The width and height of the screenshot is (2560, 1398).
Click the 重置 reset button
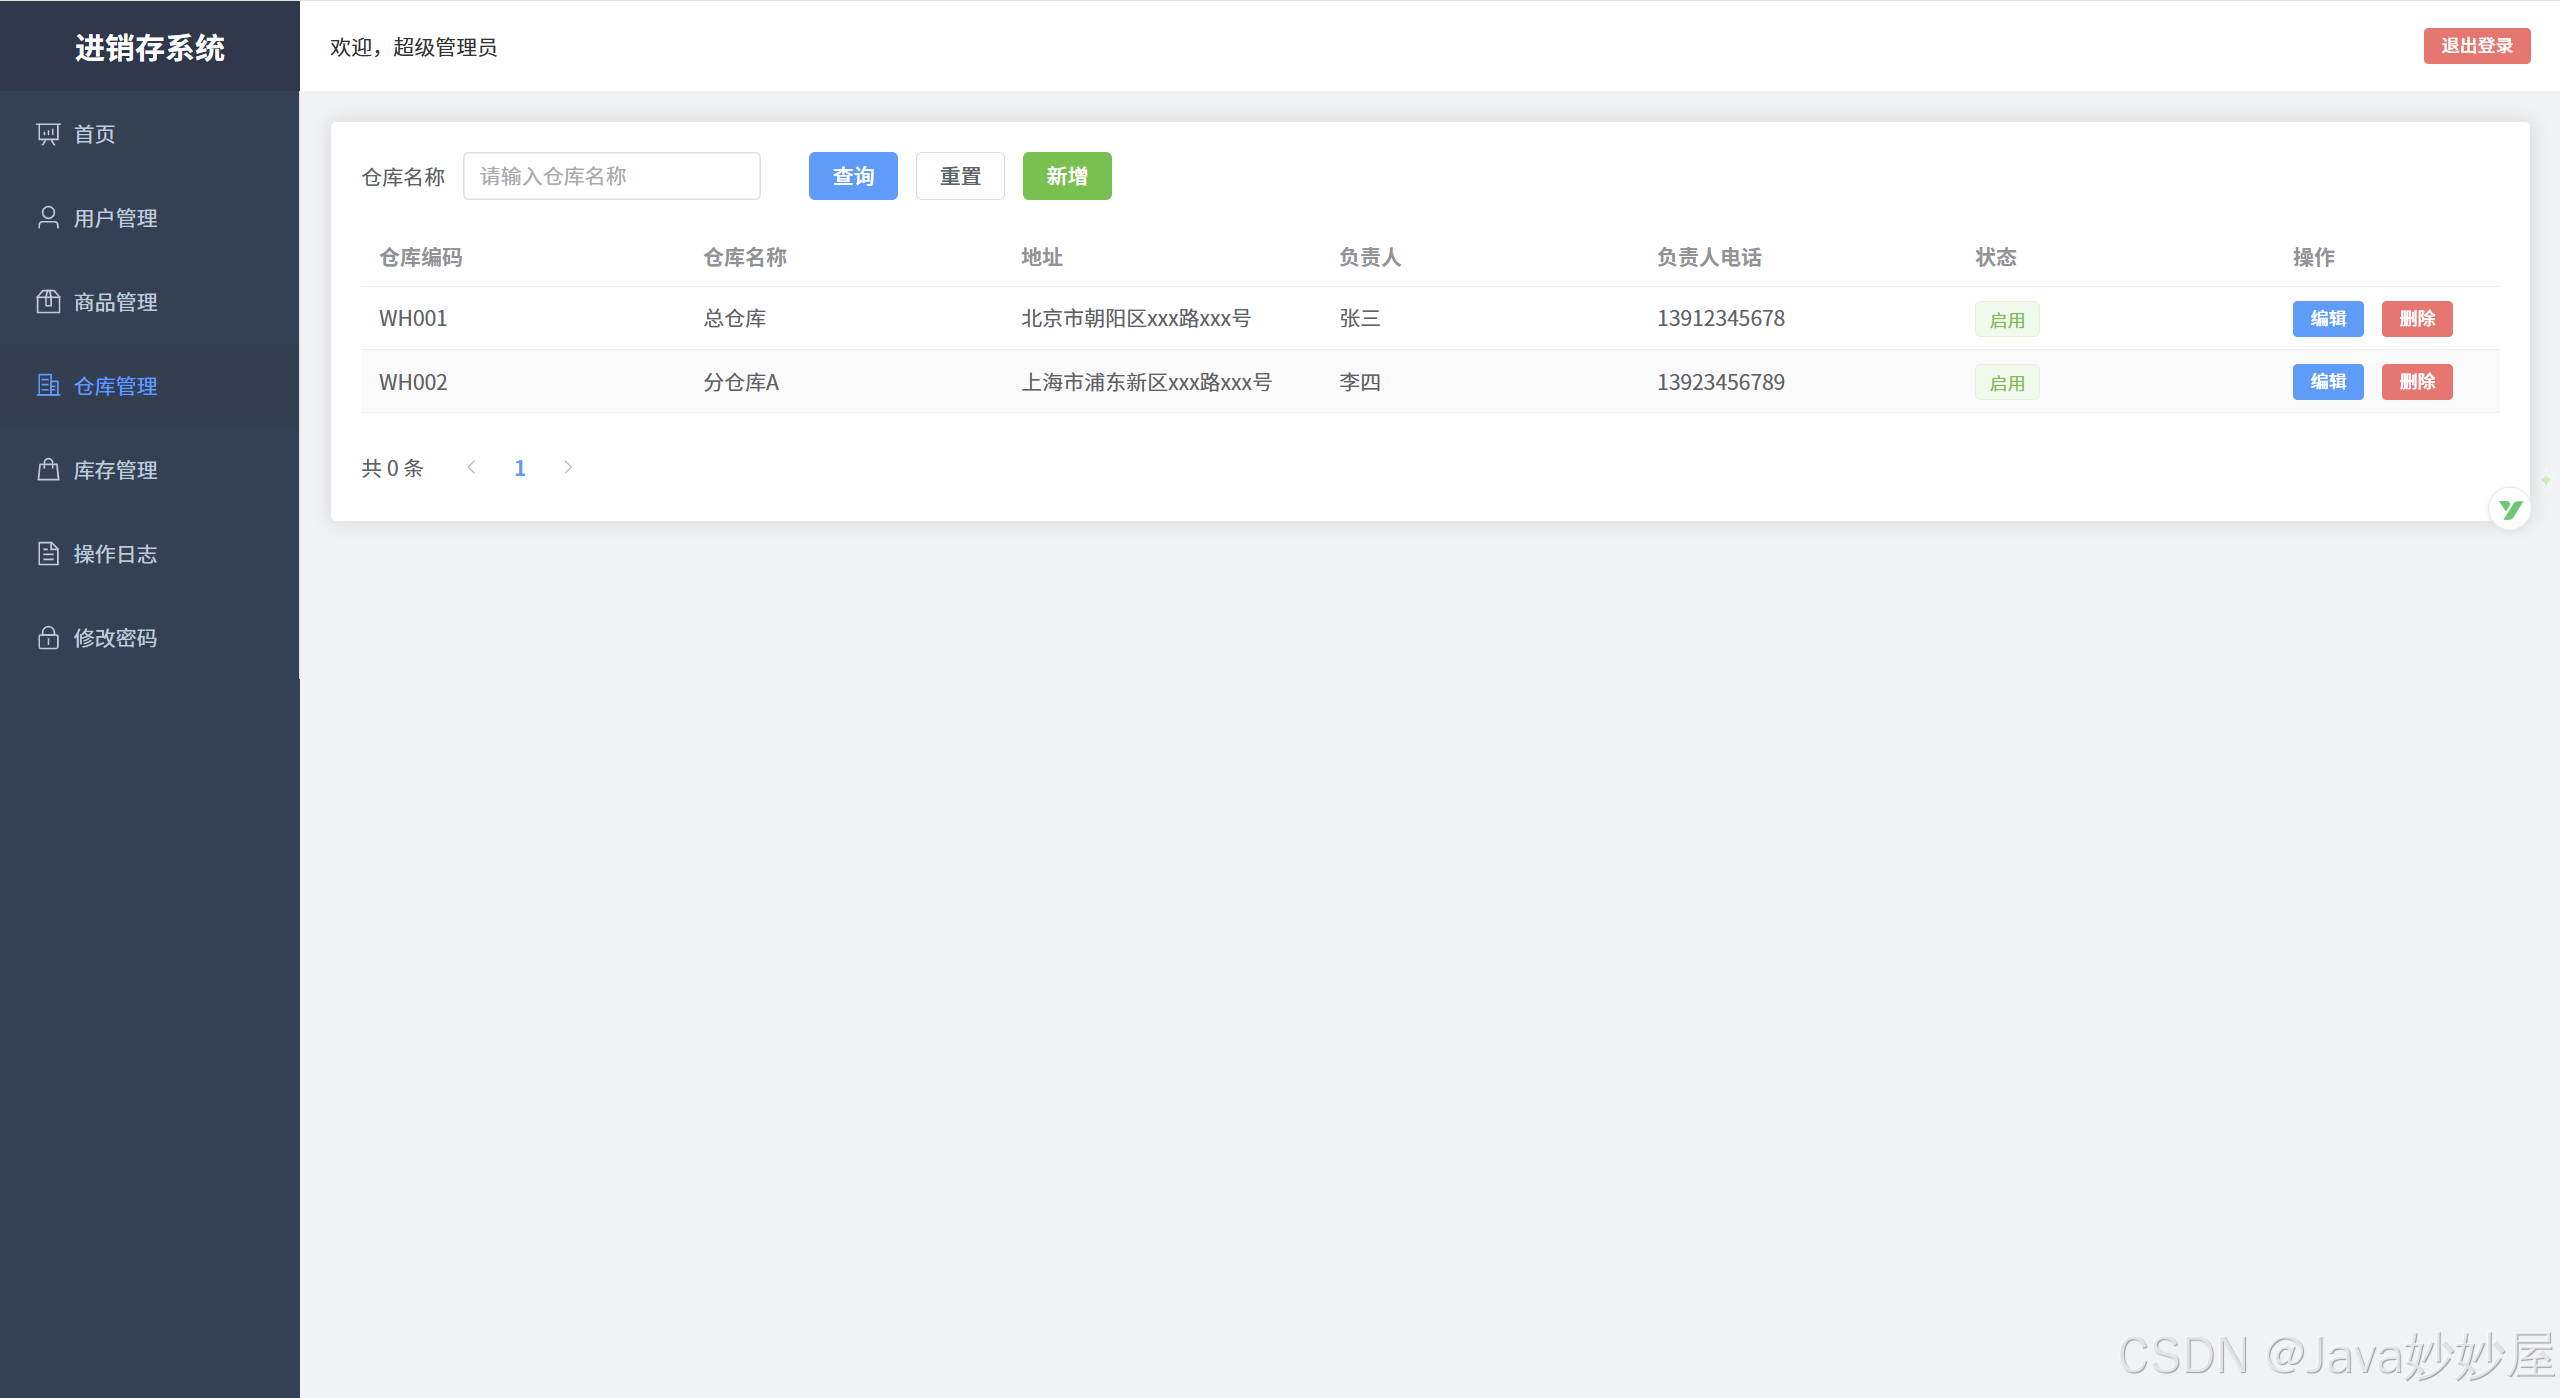coord(960,176)
